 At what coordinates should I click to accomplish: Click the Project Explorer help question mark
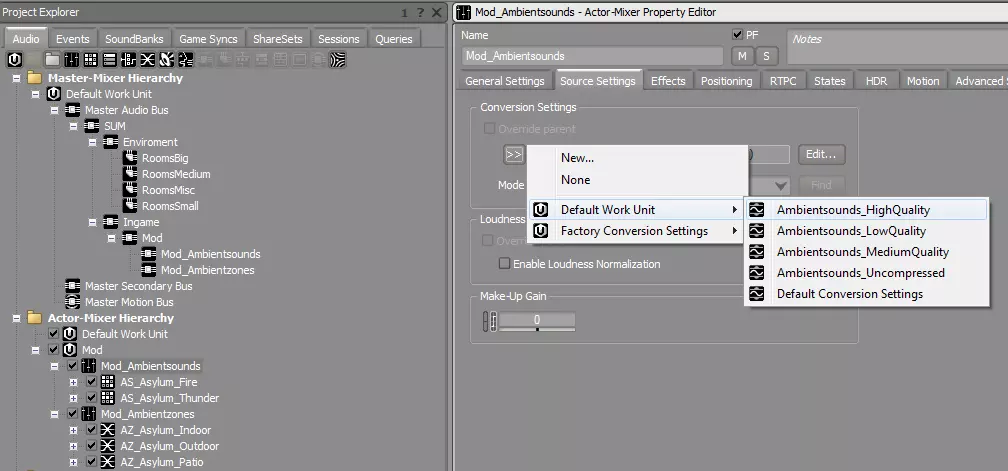tap(420, 13)
